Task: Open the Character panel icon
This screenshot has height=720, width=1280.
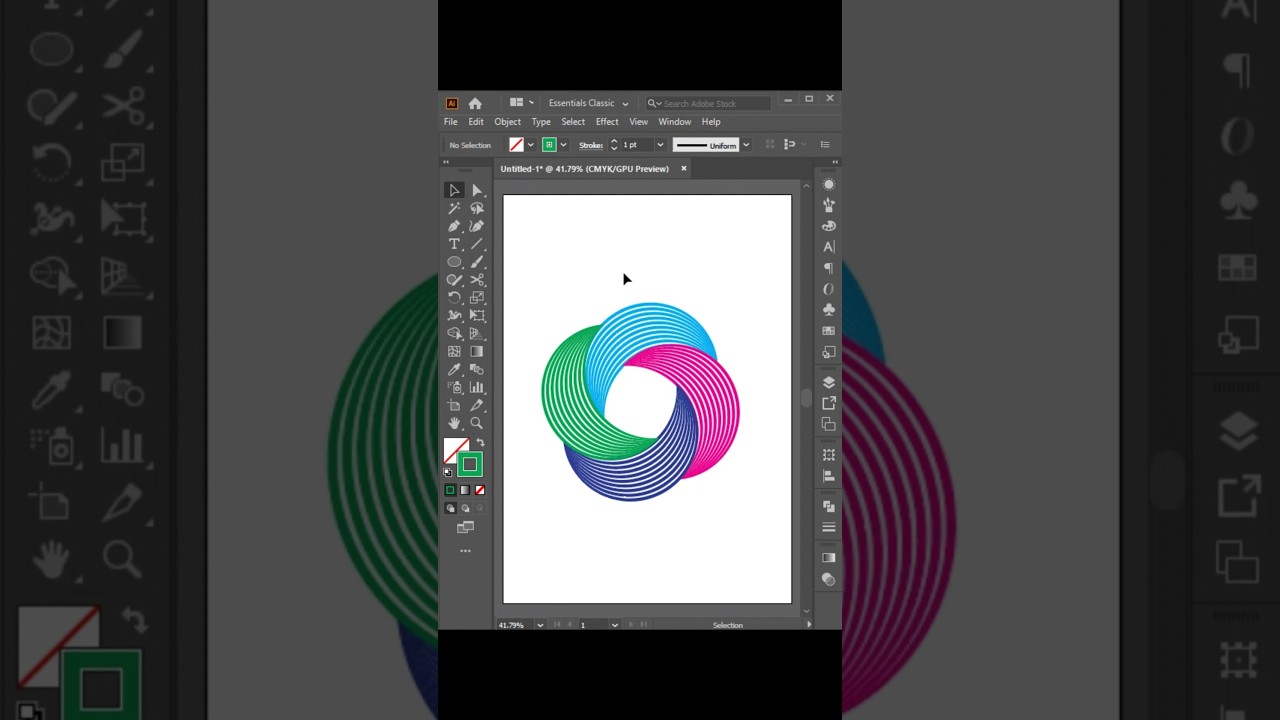Action: pos(828,247)
